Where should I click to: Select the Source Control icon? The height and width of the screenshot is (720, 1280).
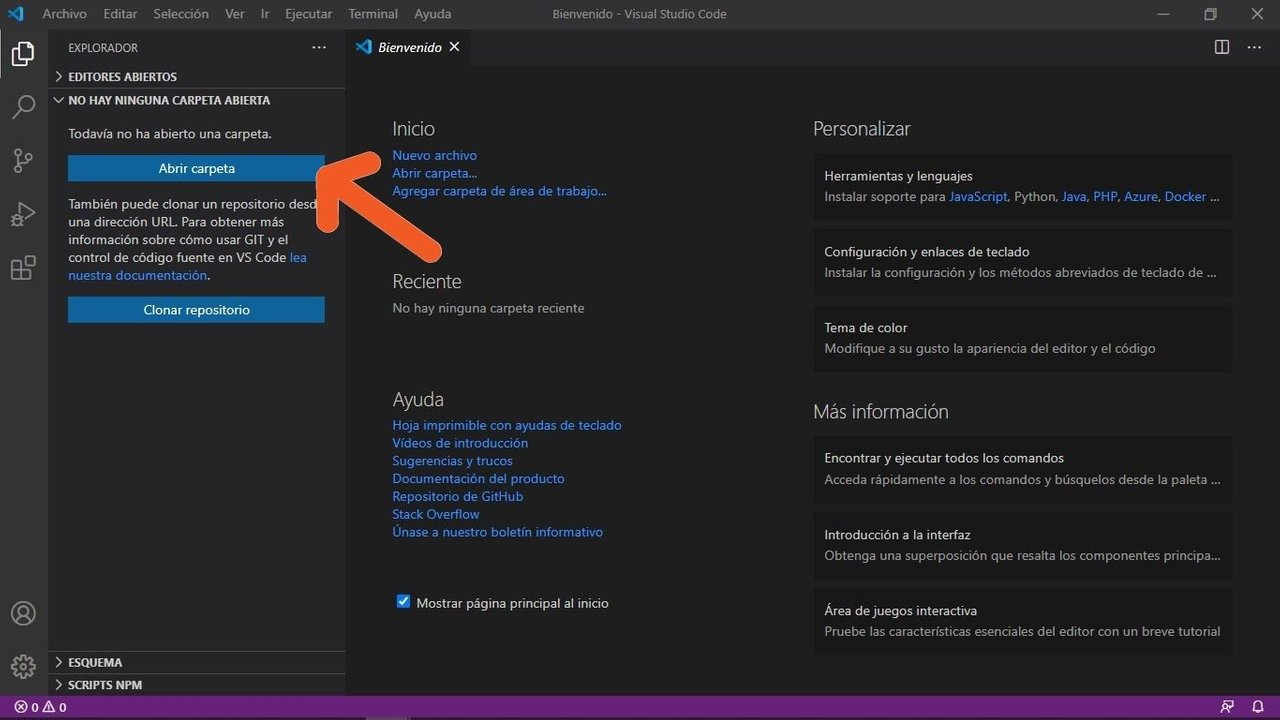tap(22, 160)
